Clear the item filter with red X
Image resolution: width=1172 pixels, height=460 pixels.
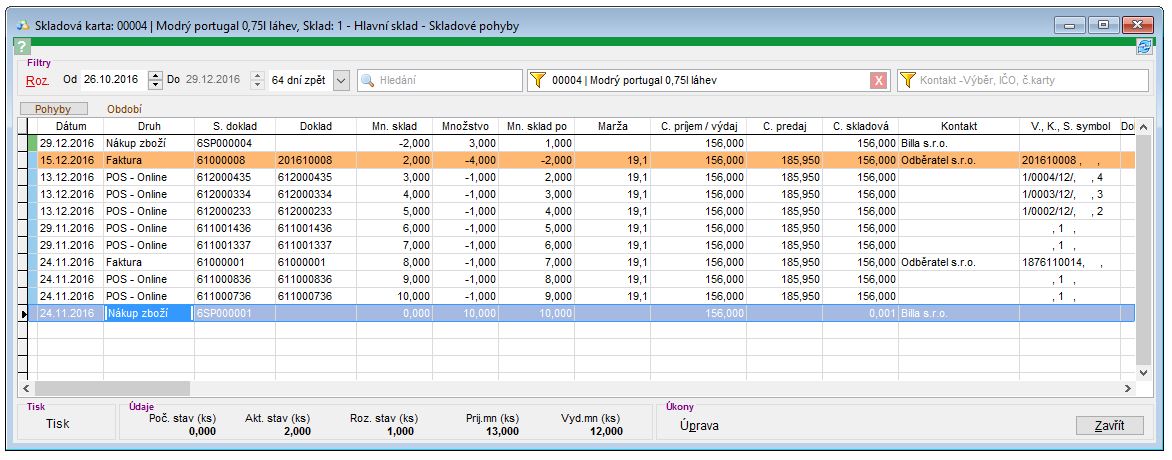click(x=878, y=80)
